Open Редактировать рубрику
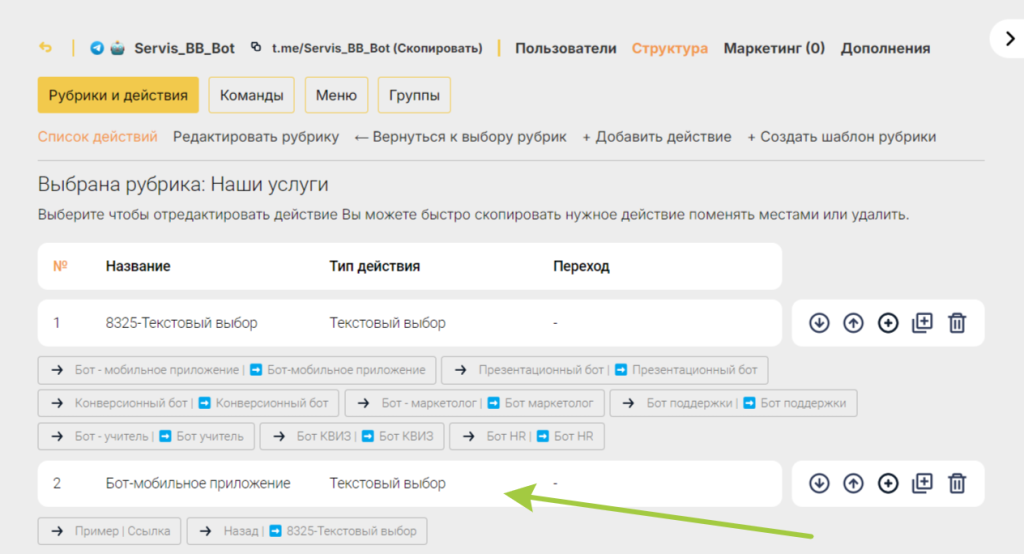 pyautogui.click(x=256, y=137)
